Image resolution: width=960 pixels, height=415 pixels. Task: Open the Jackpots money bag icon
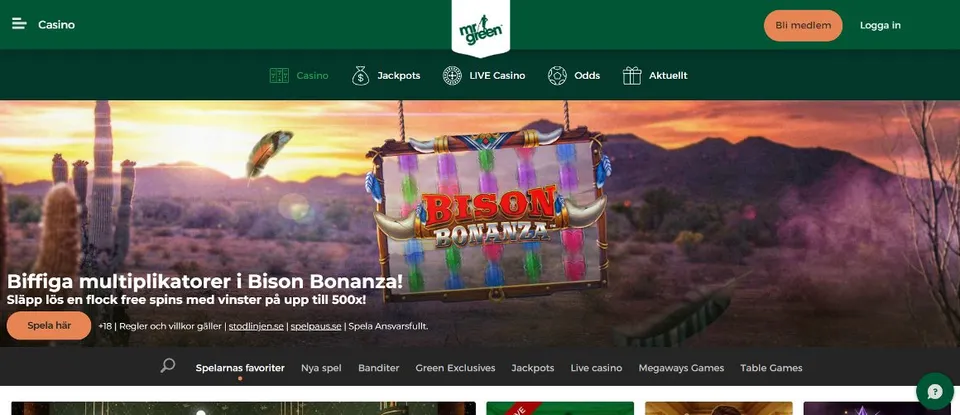coord(361,76)
